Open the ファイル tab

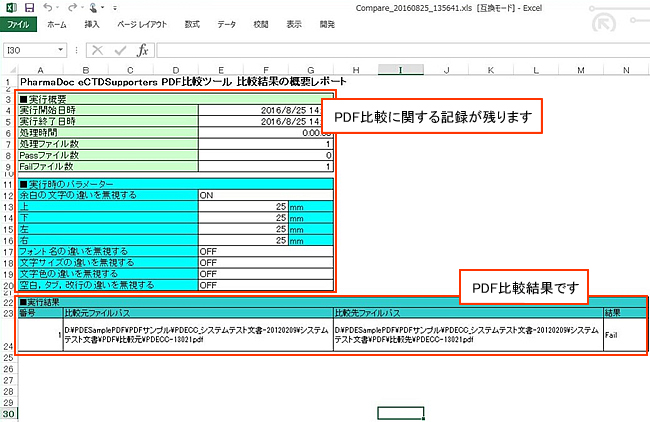(19, 23)
